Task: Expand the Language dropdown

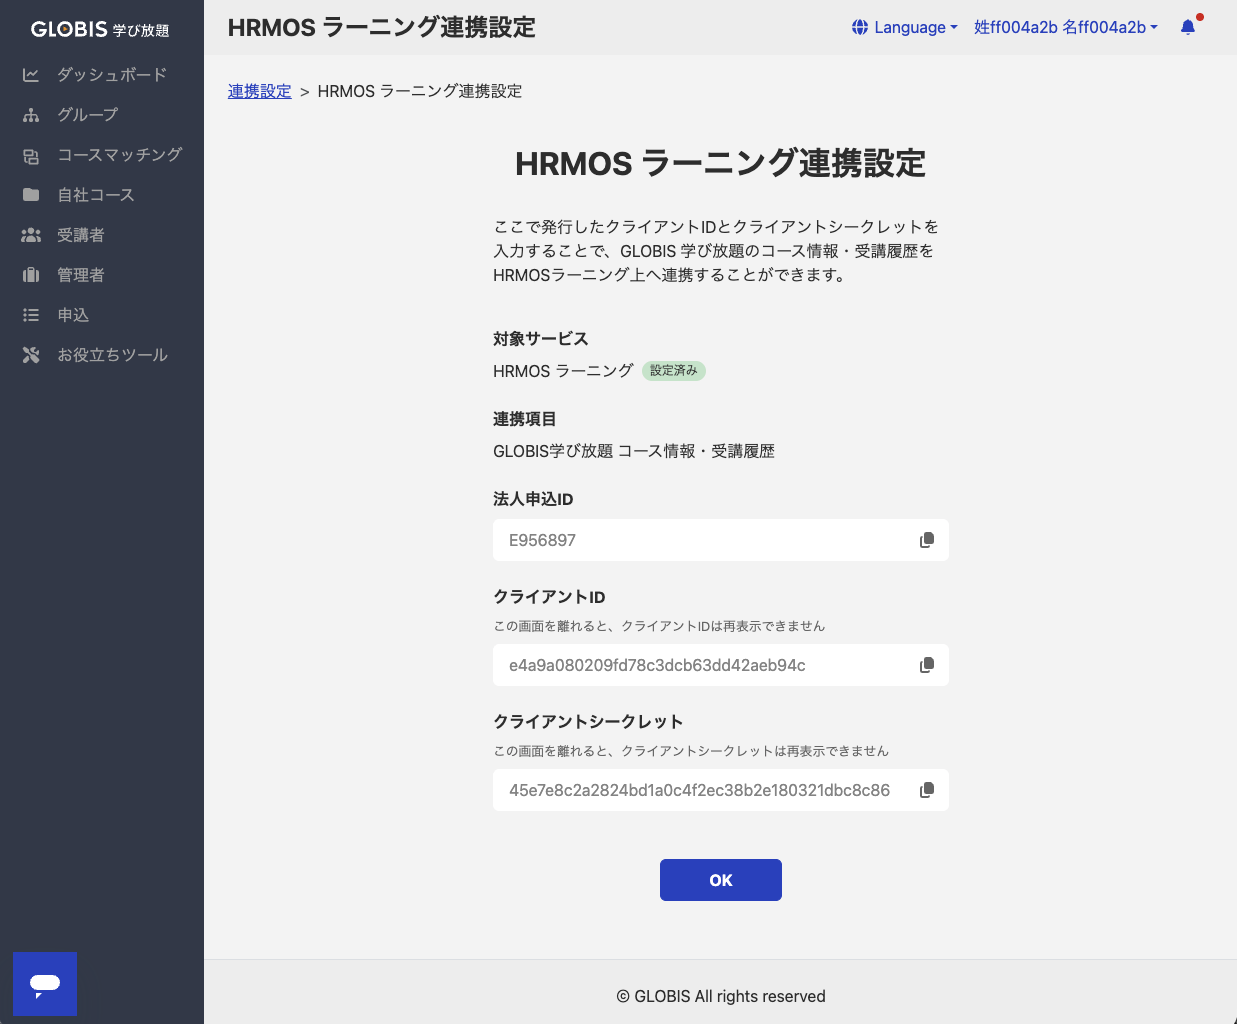Action: [x=904, y=27]
